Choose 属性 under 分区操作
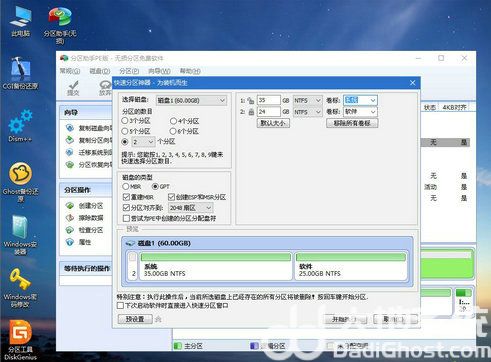 pyautogui.click(x=79, y=242)
